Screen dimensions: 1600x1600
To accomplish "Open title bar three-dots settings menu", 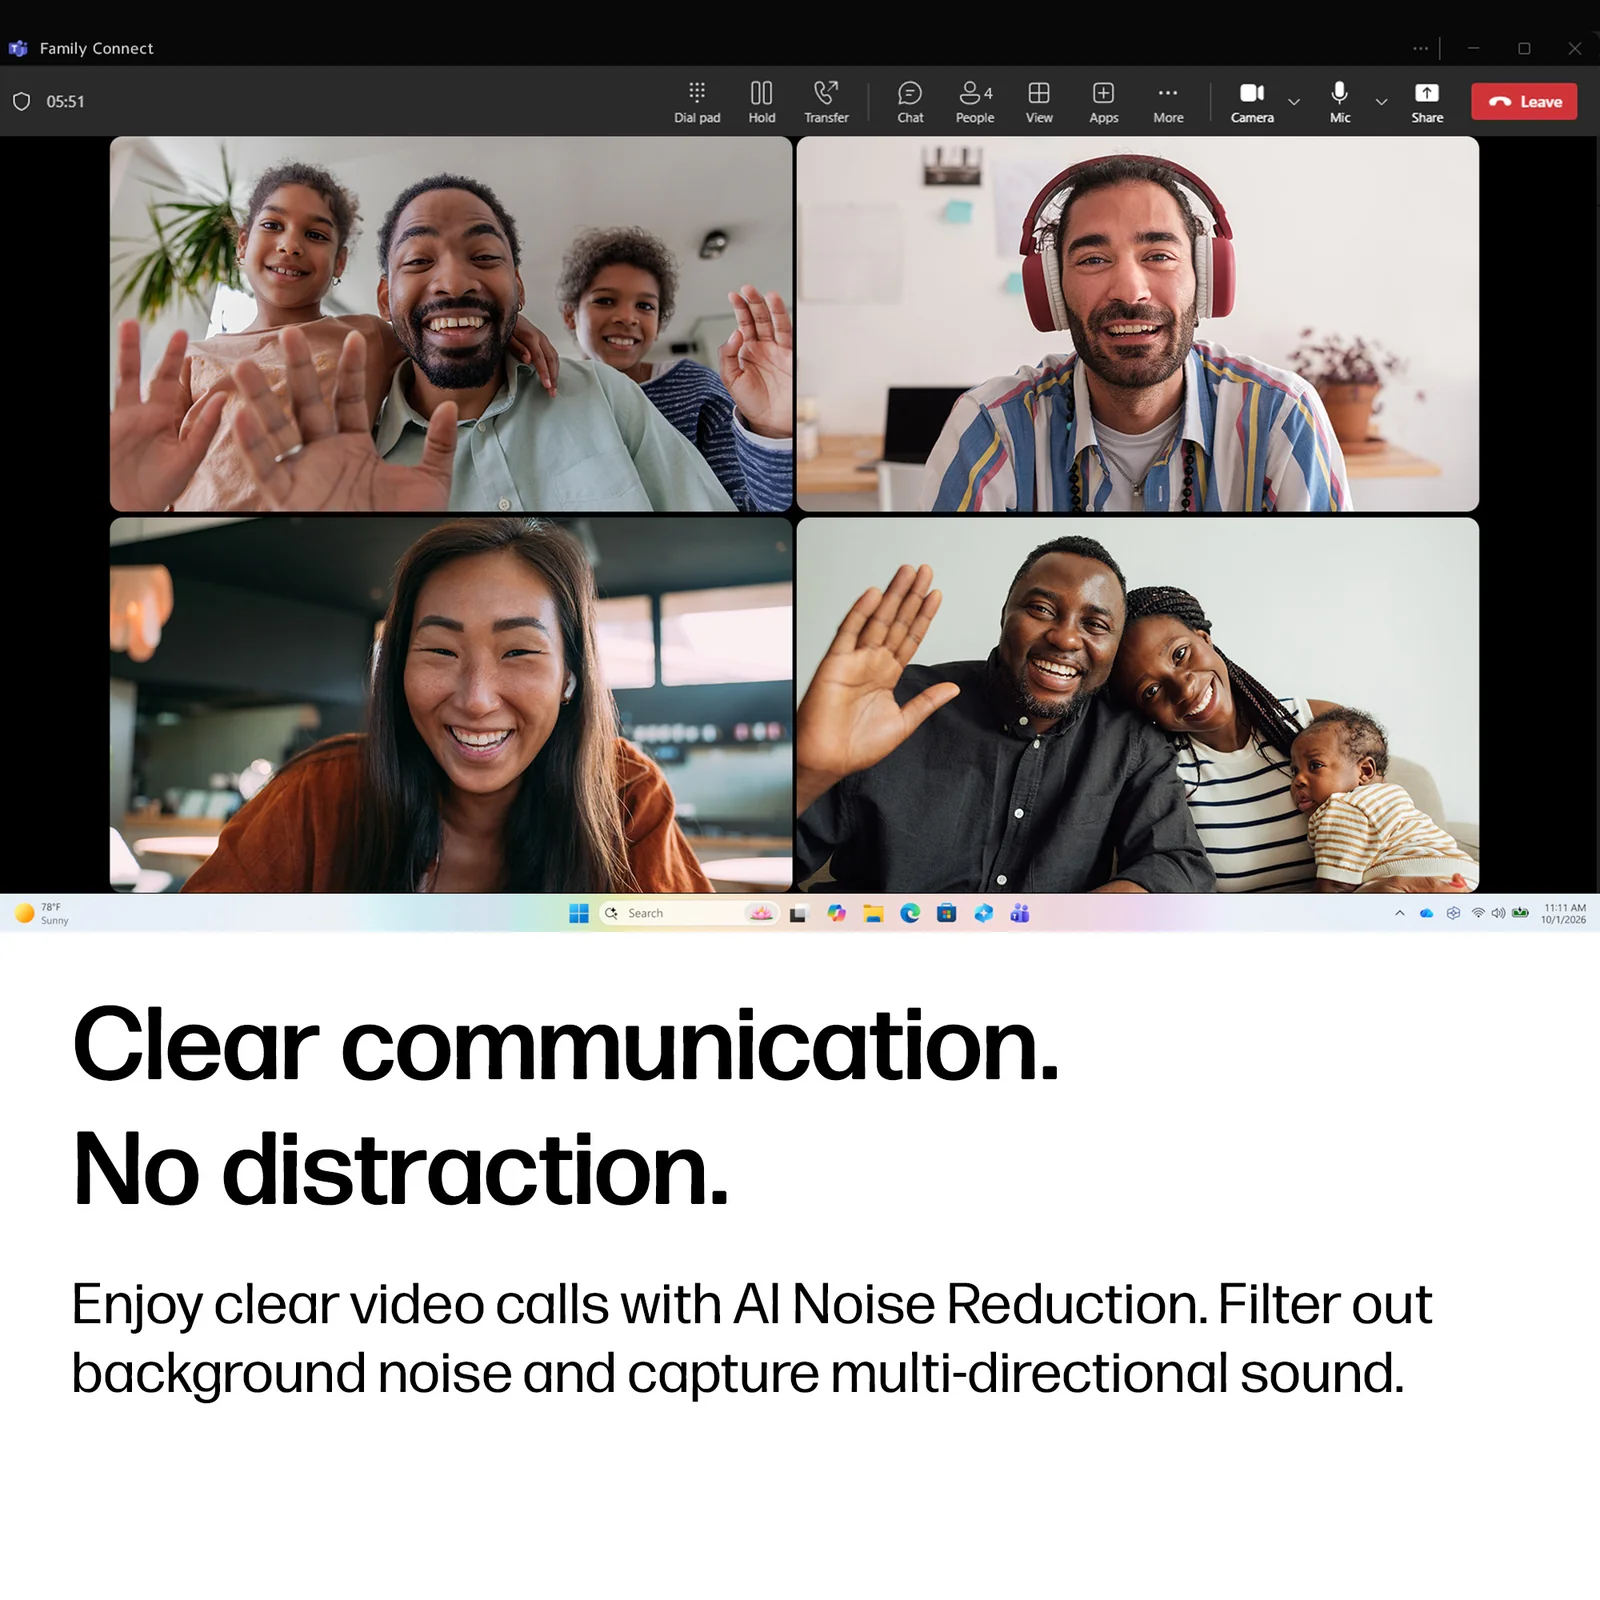I will pyautogui.click(x=1420, y=48).
